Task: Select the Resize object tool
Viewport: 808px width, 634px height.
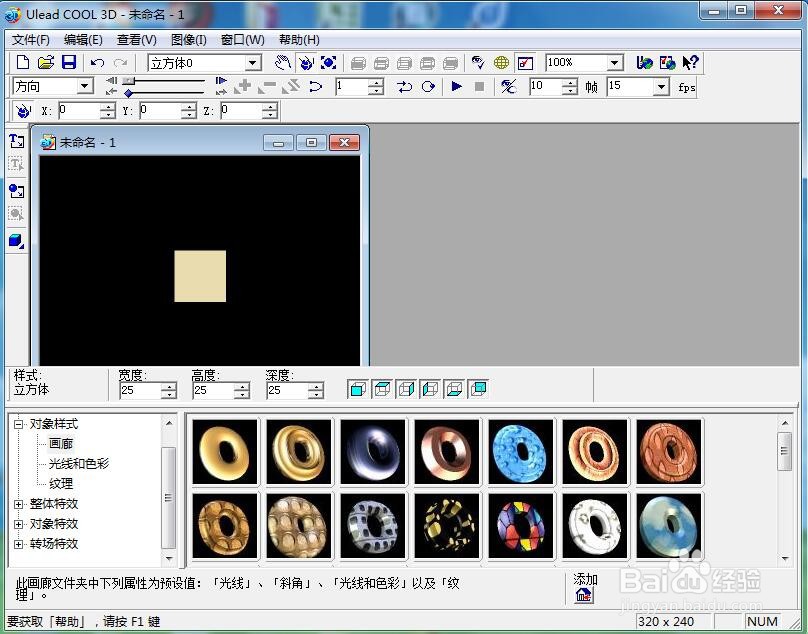Action: [329, 63]
